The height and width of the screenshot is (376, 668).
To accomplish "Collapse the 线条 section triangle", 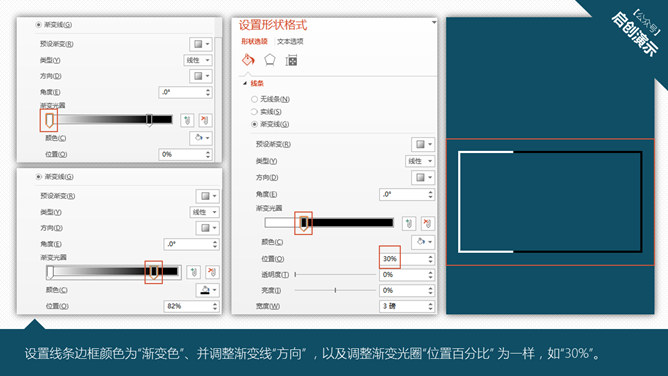I will pos(245,83).
